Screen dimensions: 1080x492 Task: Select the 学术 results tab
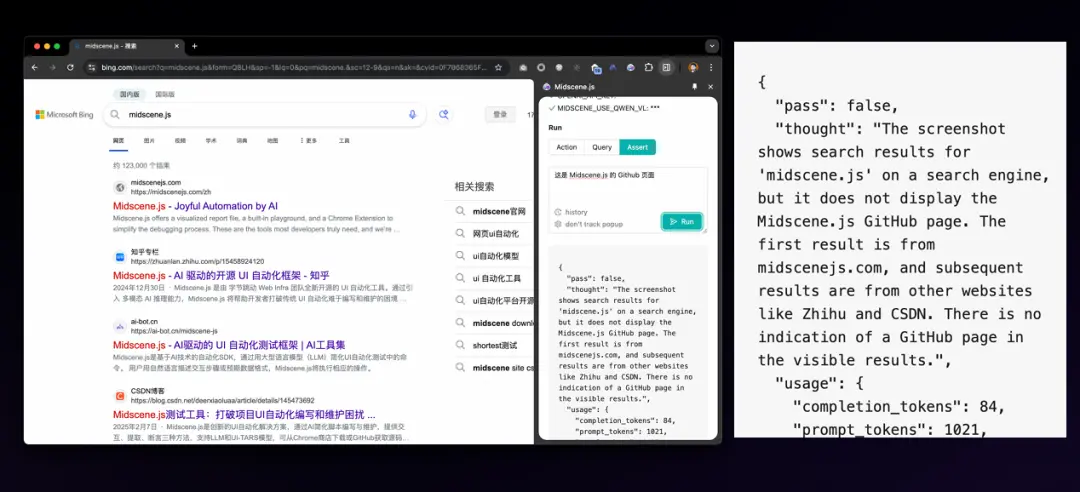coord(211,141)
